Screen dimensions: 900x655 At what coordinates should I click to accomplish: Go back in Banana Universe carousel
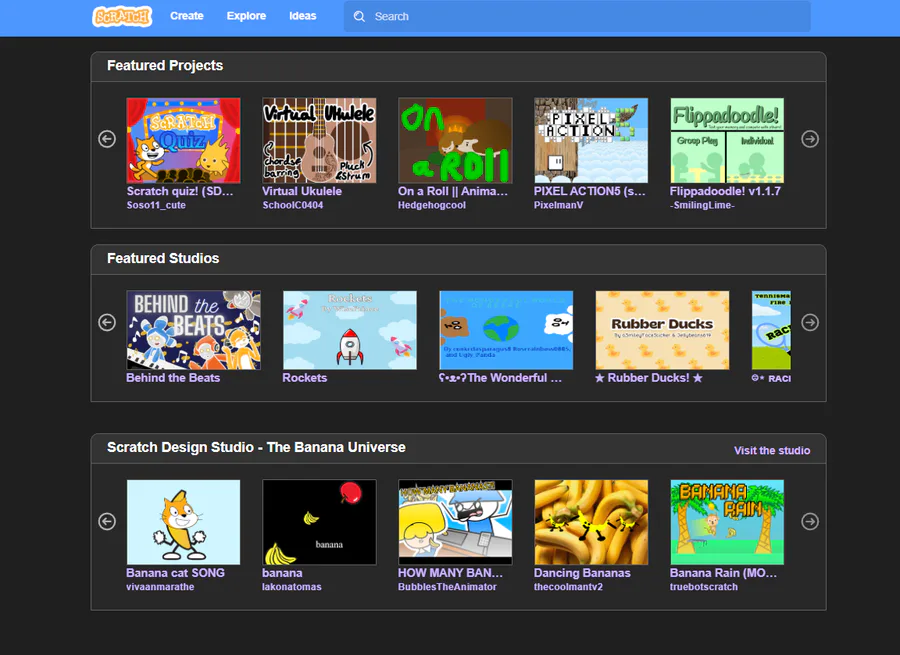[x=107, y=522]
